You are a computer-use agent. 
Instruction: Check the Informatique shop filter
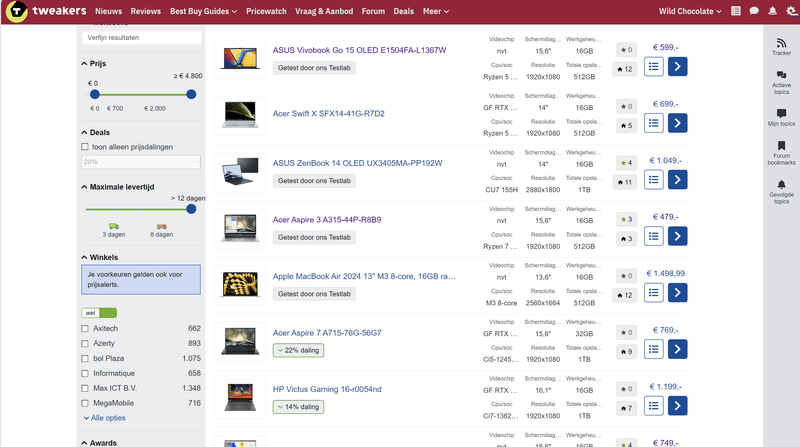85,374
